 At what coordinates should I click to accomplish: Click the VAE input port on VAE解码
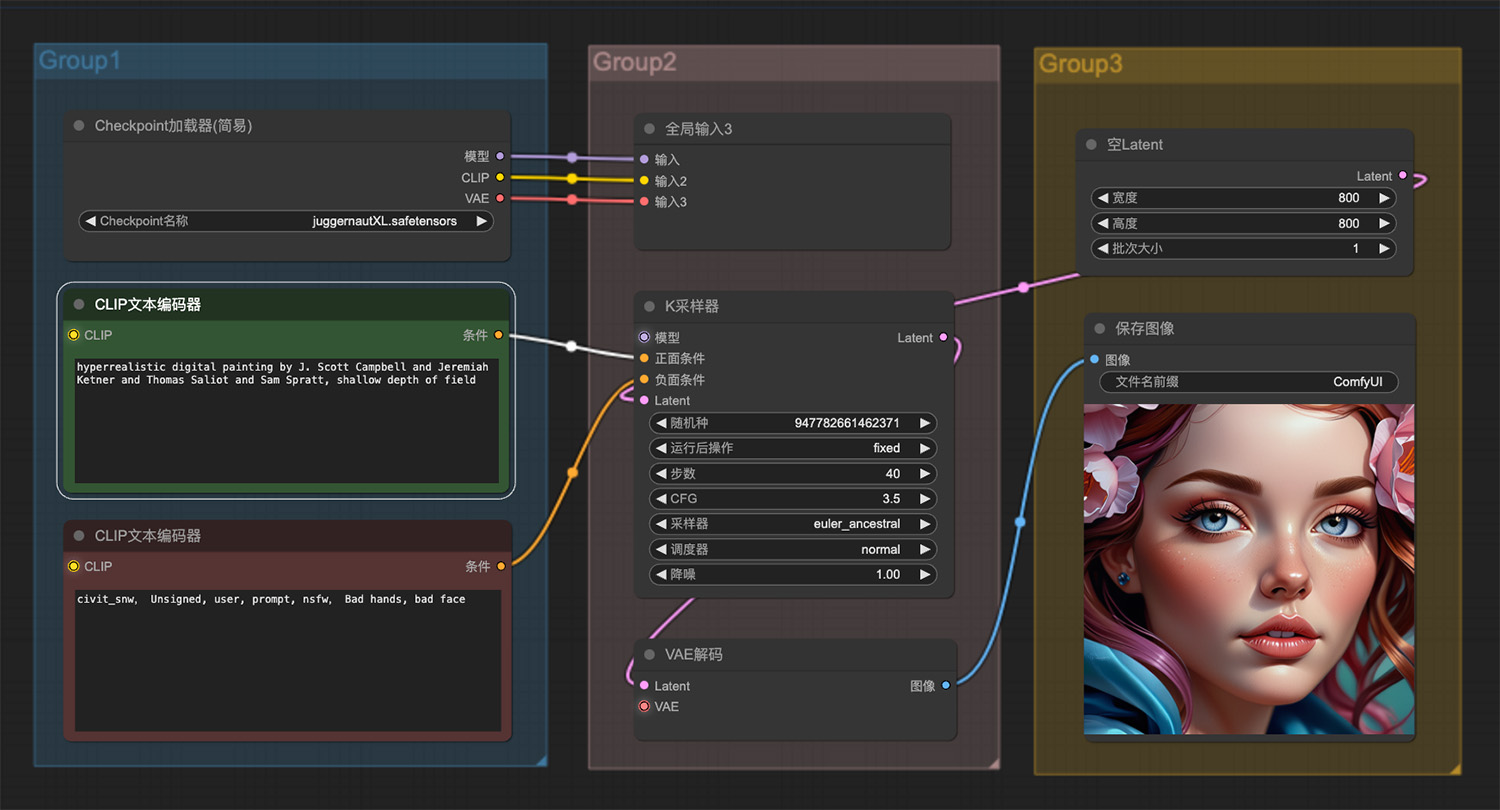pos(644,706)
